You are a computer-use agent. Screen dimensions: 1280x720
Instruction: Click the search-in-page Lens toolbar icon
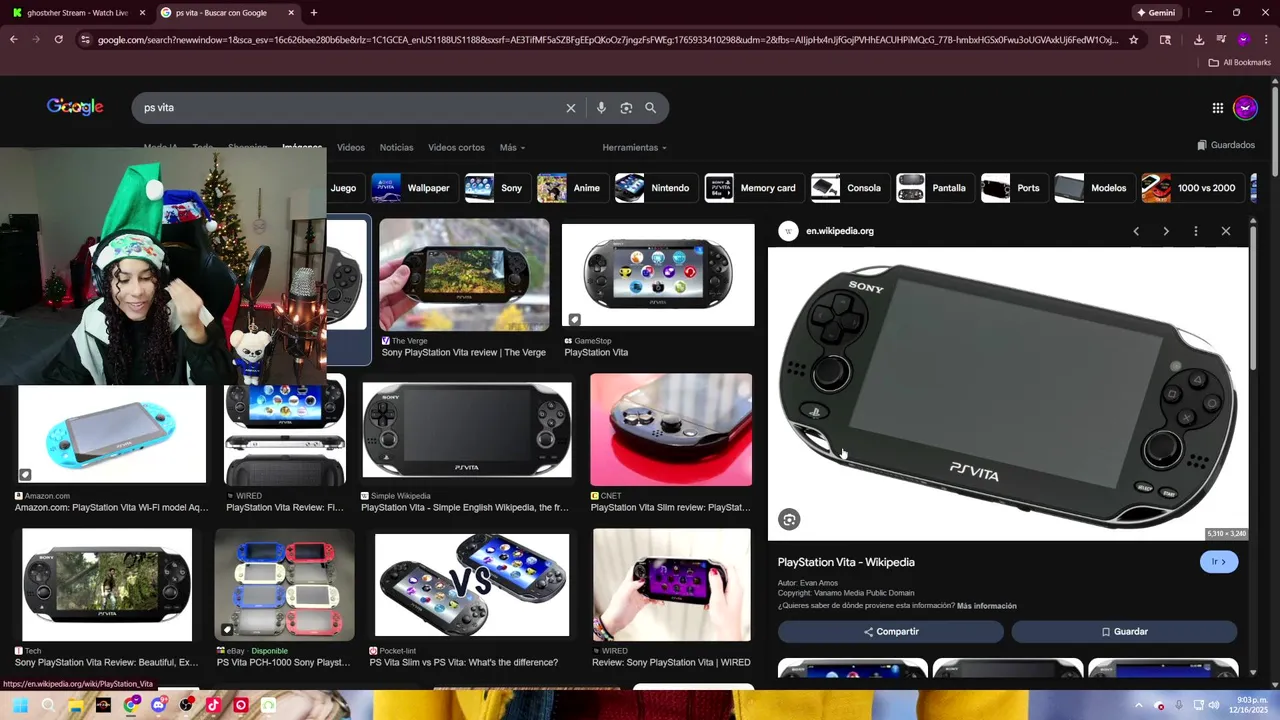1165,40
